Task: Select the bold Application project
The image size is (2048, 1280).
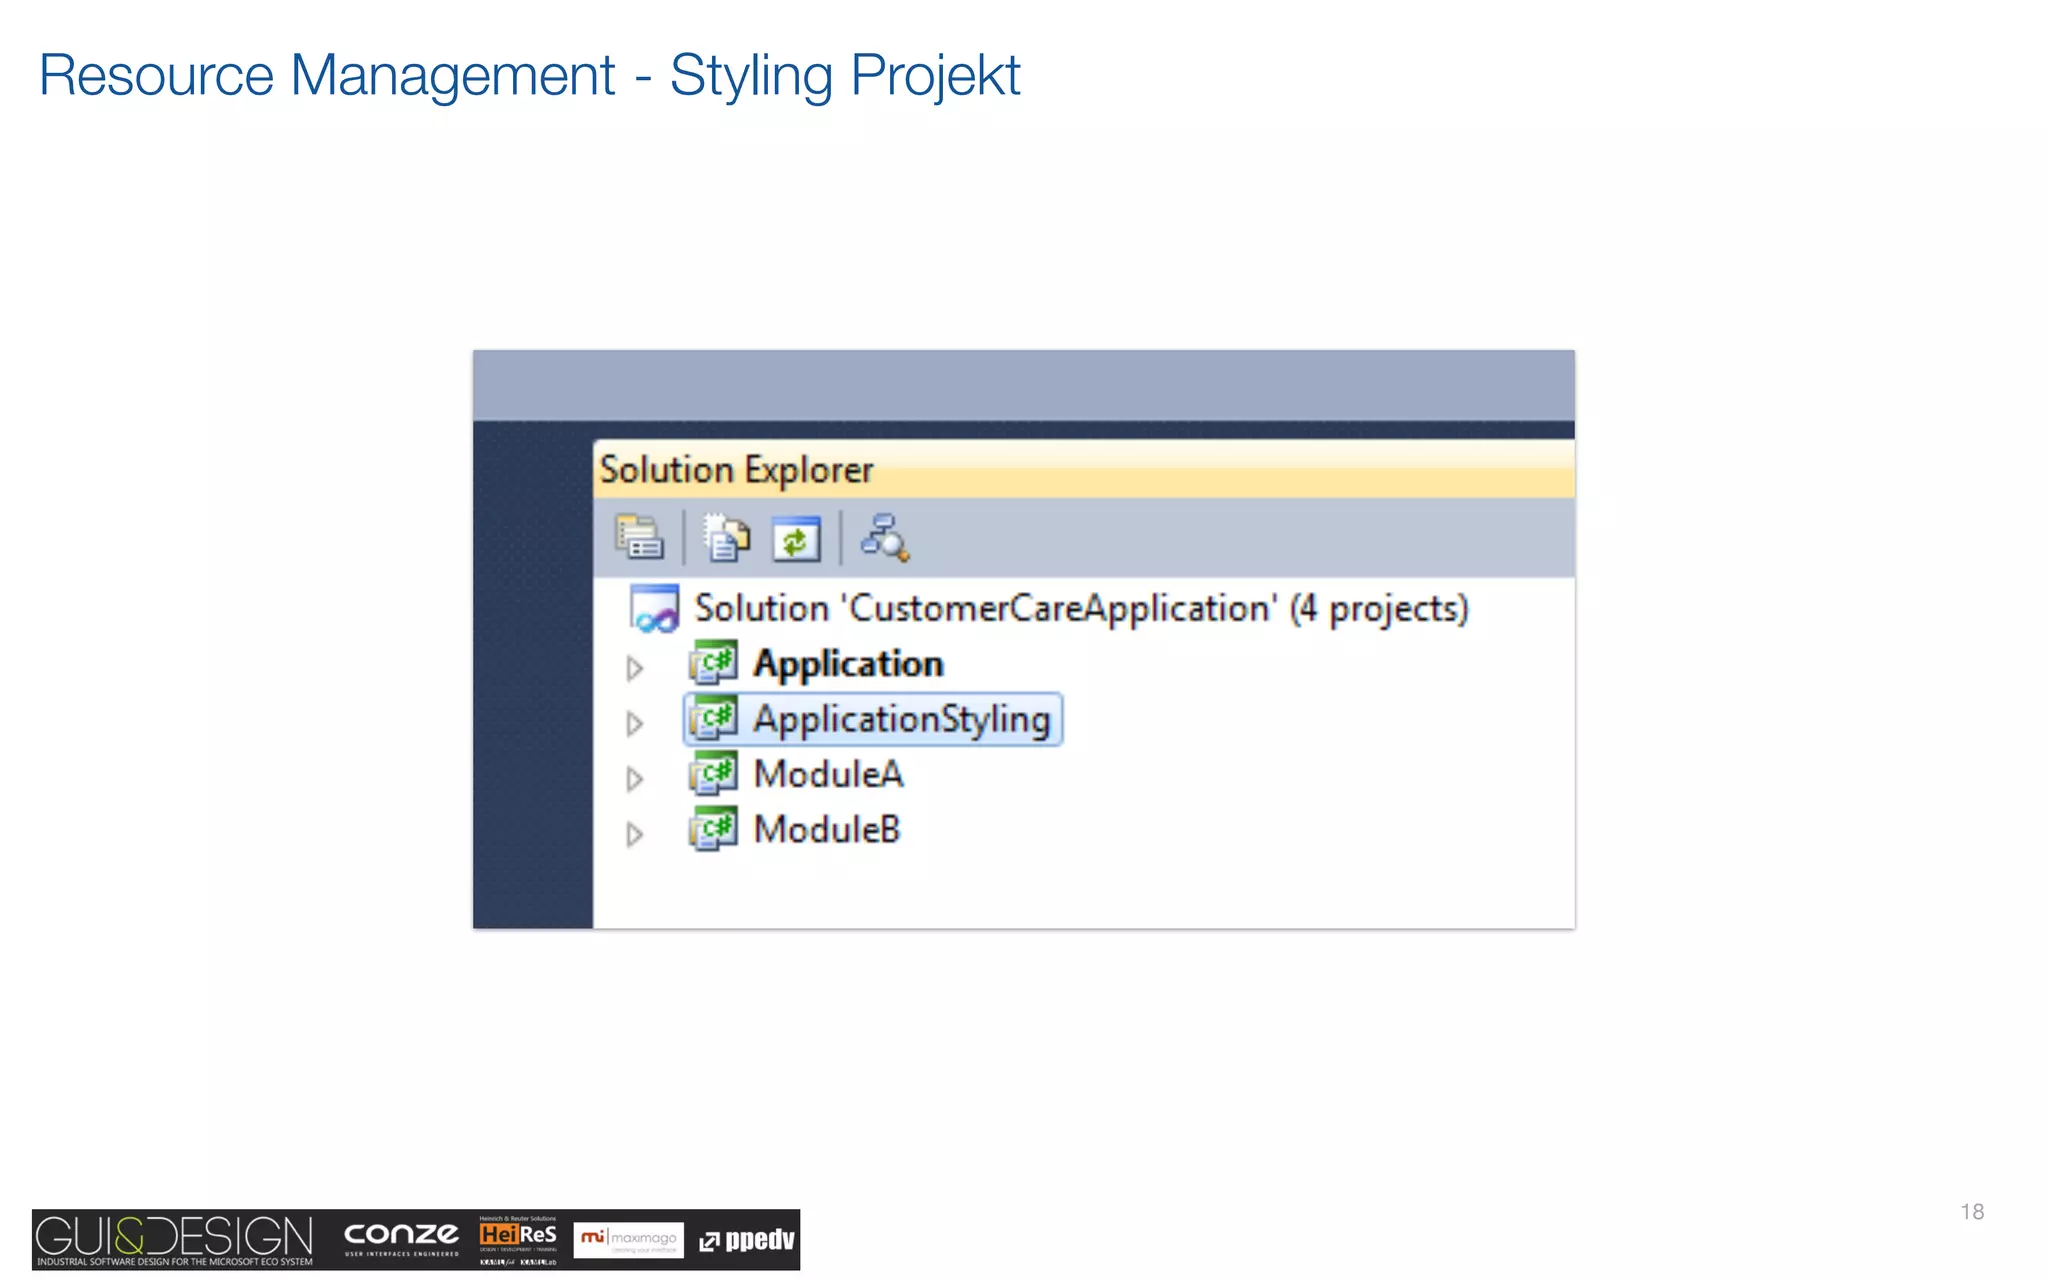Action: coord(848,665)
